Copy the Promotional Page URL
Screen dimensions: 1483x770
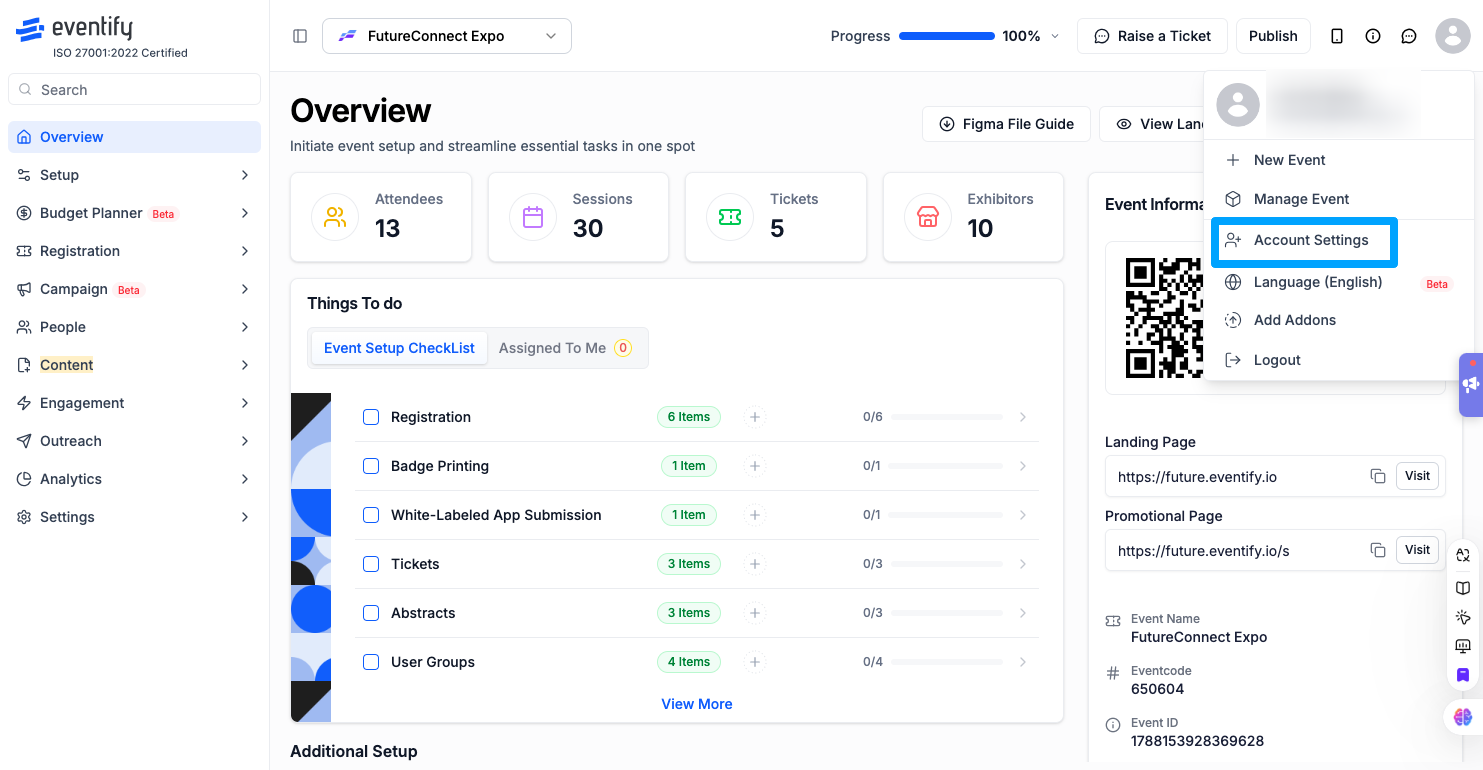1378,550
